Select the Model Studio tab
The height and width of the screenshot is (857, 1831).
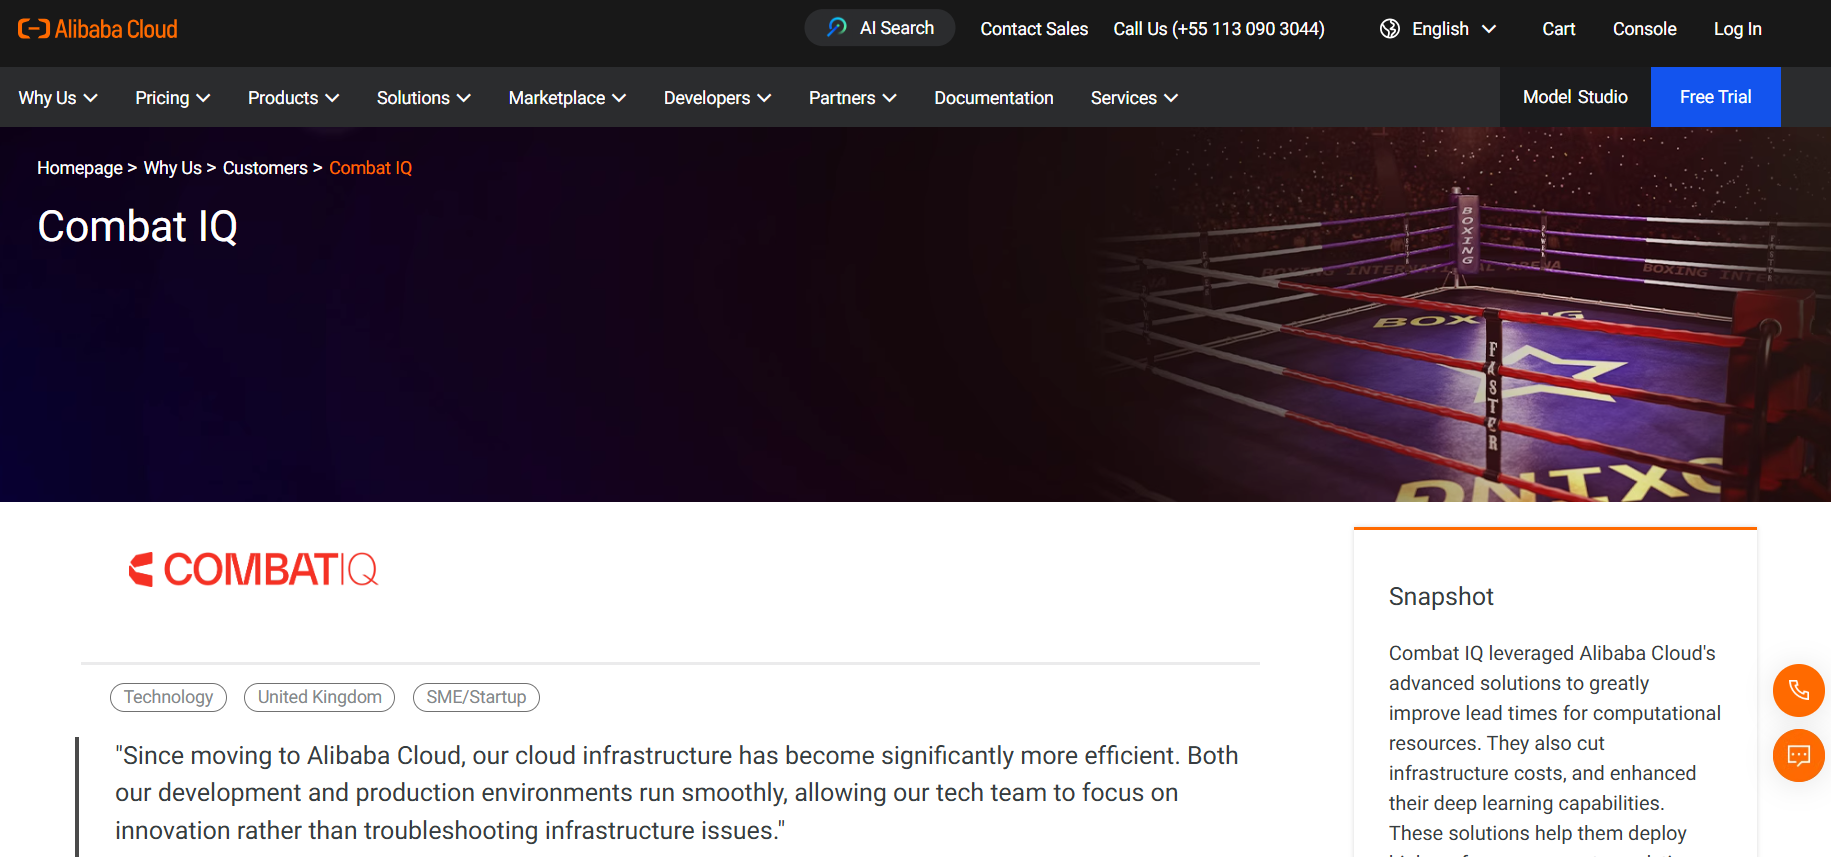coord(1575,97)
